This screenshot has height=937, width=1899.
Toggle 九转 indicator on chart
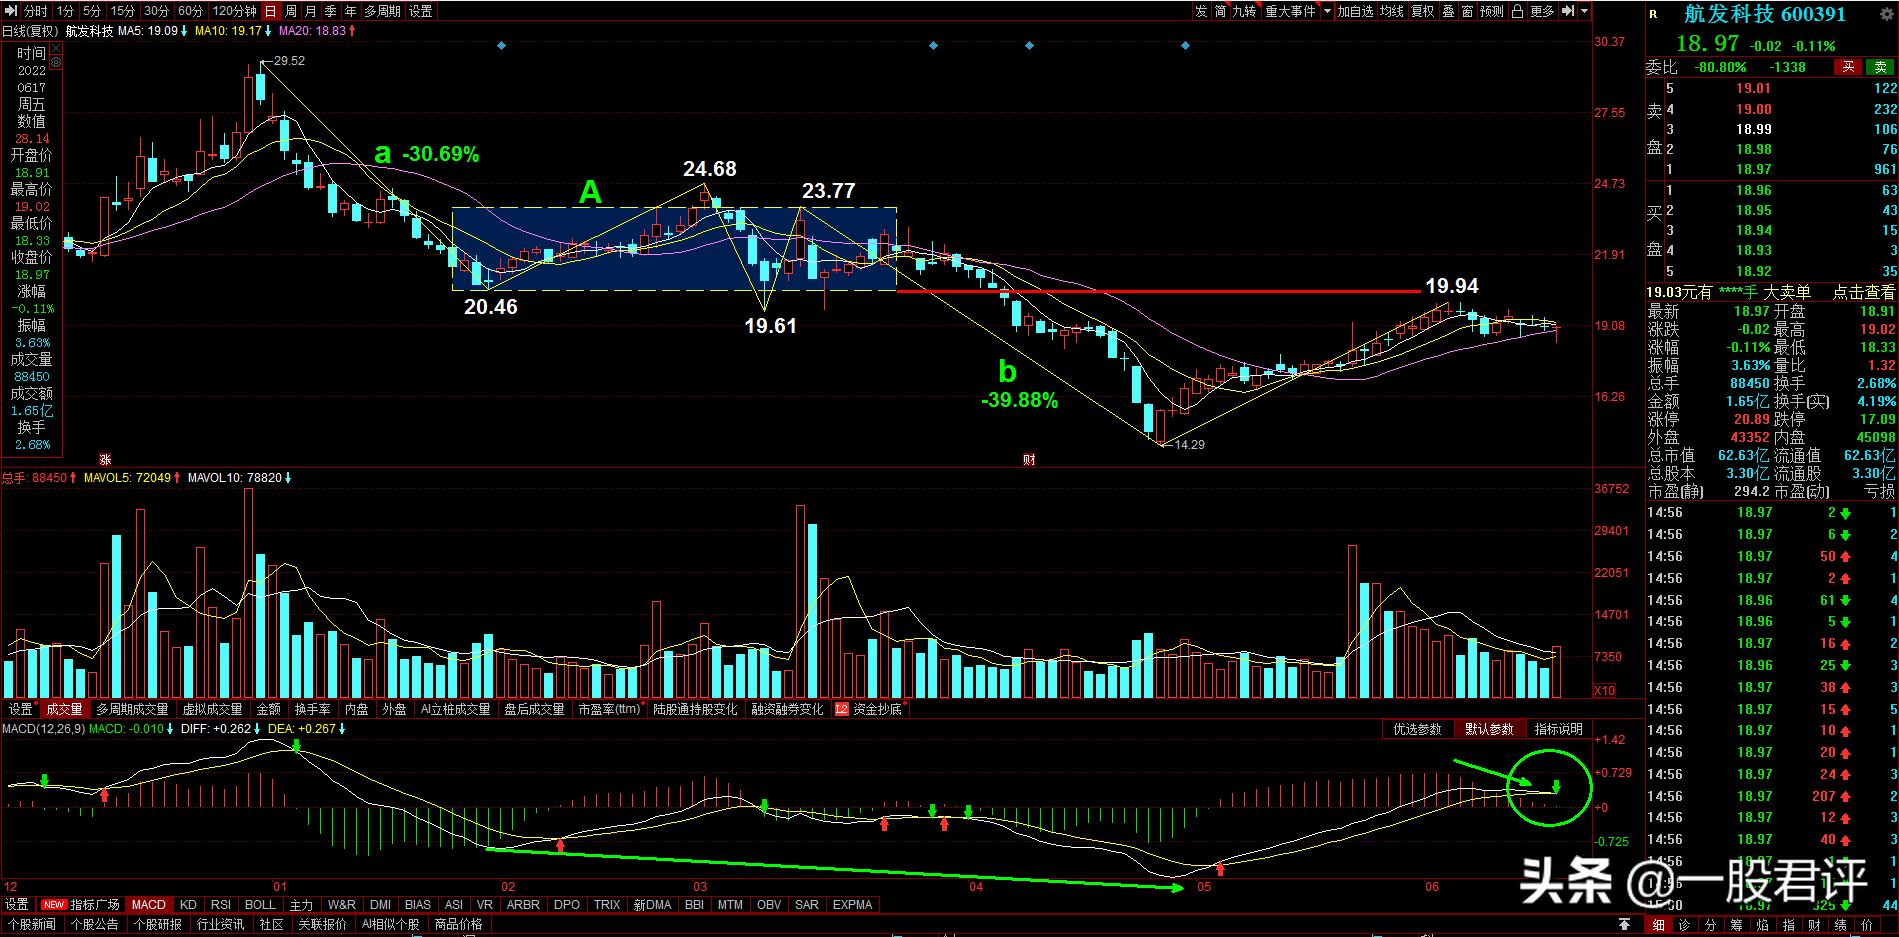[x=1244, y=11]
